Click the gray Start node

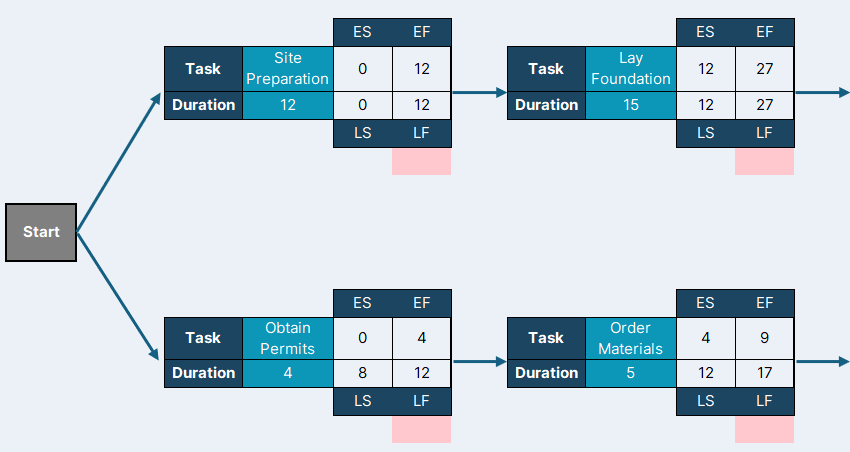pos(41,233)
